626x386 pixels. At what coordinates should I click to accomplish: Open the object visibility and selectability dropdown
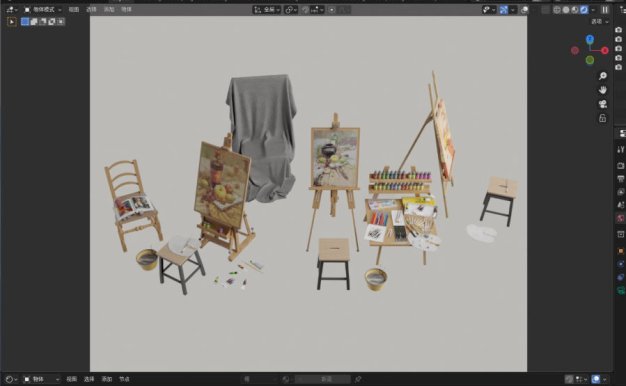pyautogui.click(x=489, y=10)
